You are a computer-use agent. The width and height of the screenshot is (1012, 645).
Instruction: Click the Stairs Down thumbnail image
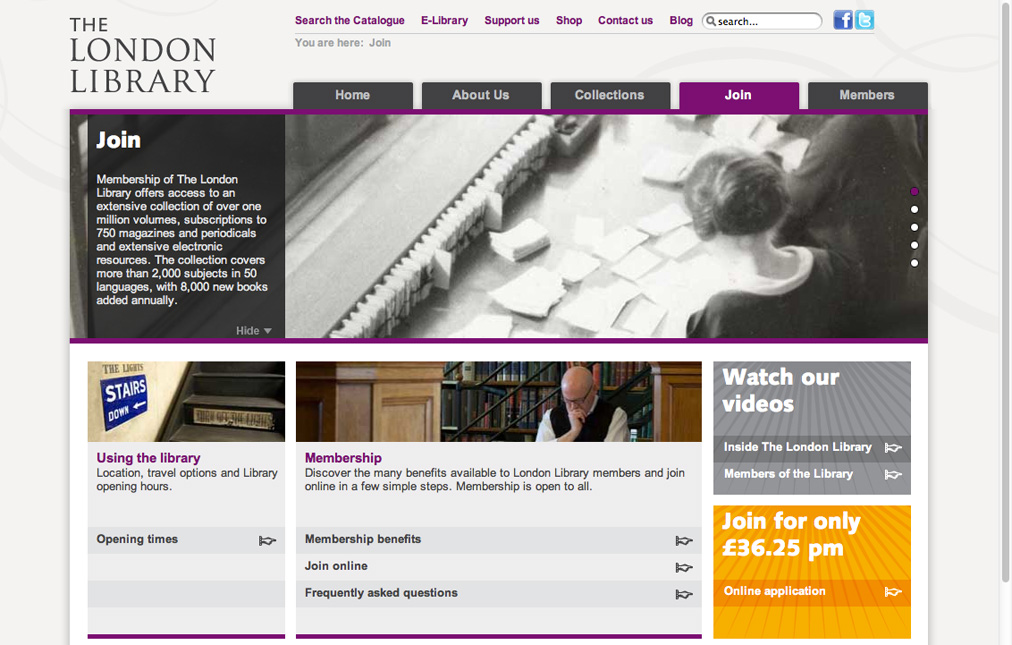[x=187, y=402]
